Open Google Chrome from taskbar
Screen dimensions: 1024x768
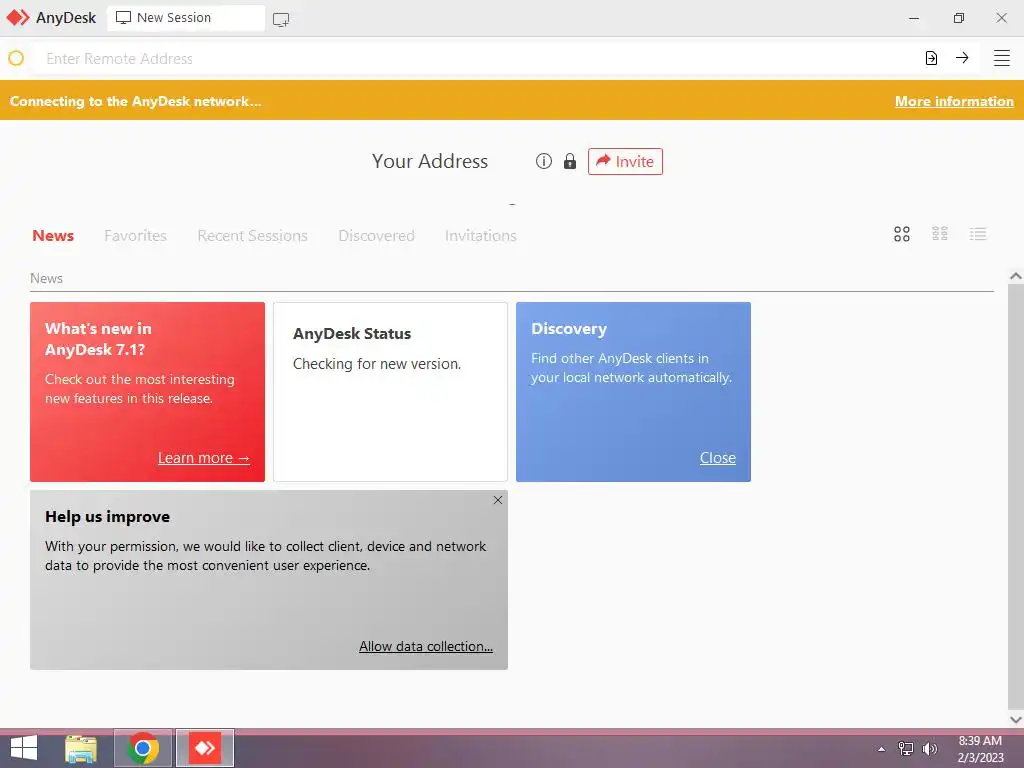[143, 748]
